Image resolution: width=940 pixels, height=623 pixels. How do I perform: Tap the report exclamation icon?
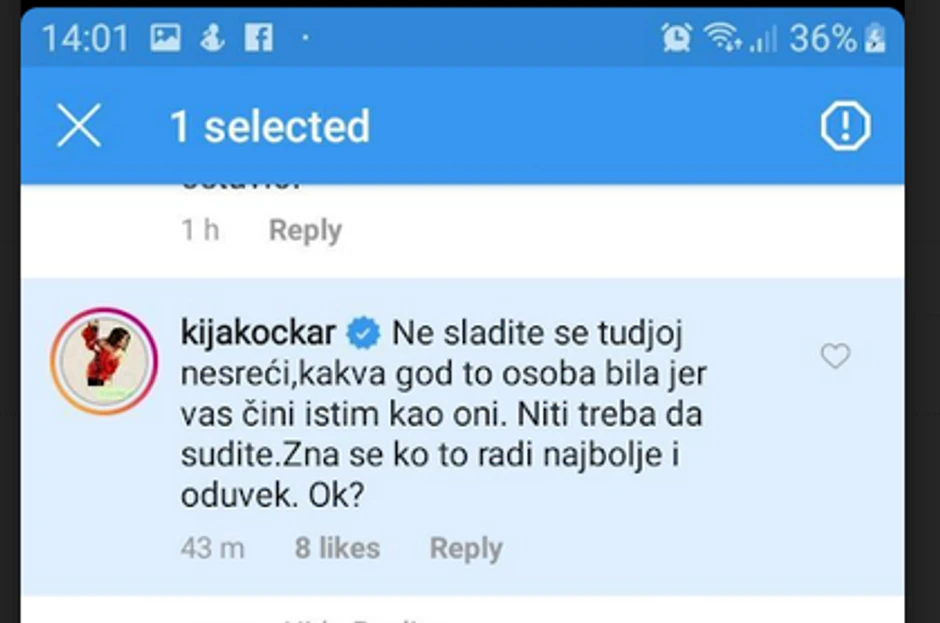(x=845, y=124)
